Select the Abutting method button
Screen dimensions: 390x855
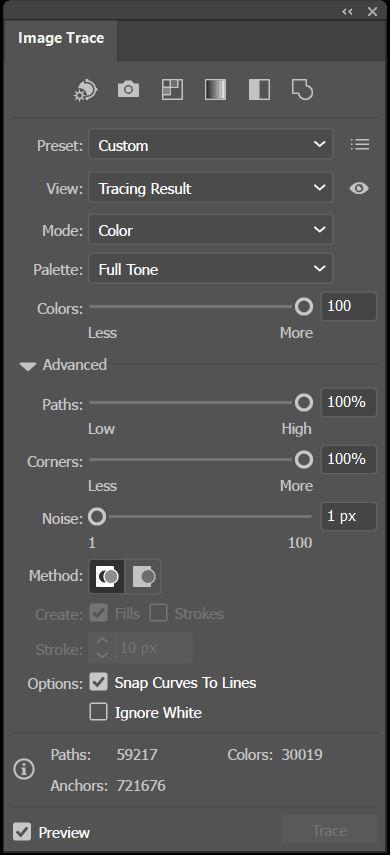[107, 576]
